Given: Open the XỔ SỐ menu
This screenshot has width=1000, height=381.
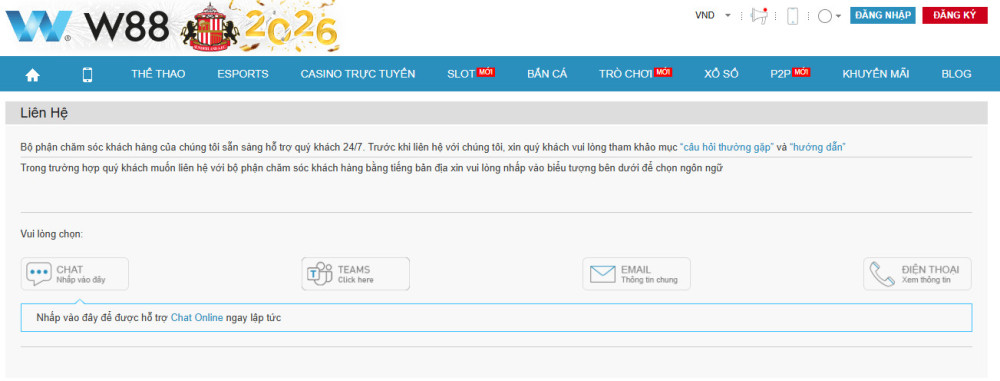Looking at the screenshot, I should point(721,74).
